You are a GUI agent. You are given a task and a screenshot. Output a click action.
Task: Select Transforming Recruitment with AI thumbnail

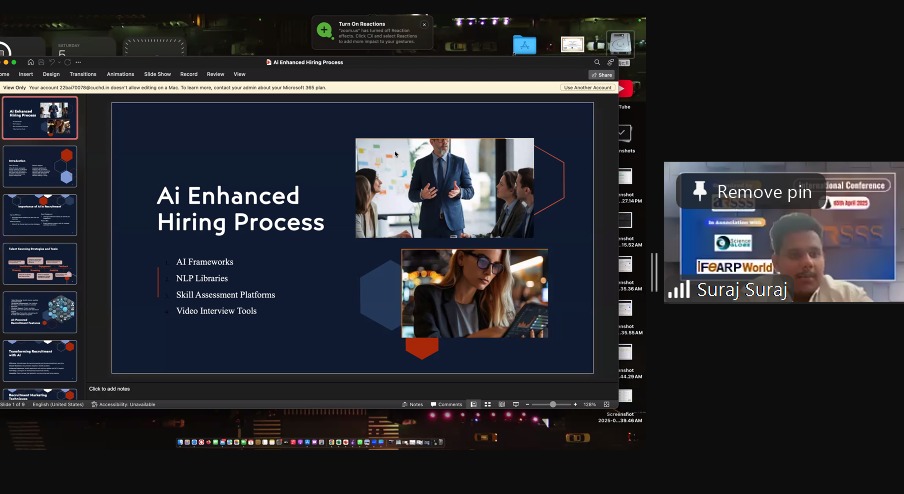click(x=40, y=361)
